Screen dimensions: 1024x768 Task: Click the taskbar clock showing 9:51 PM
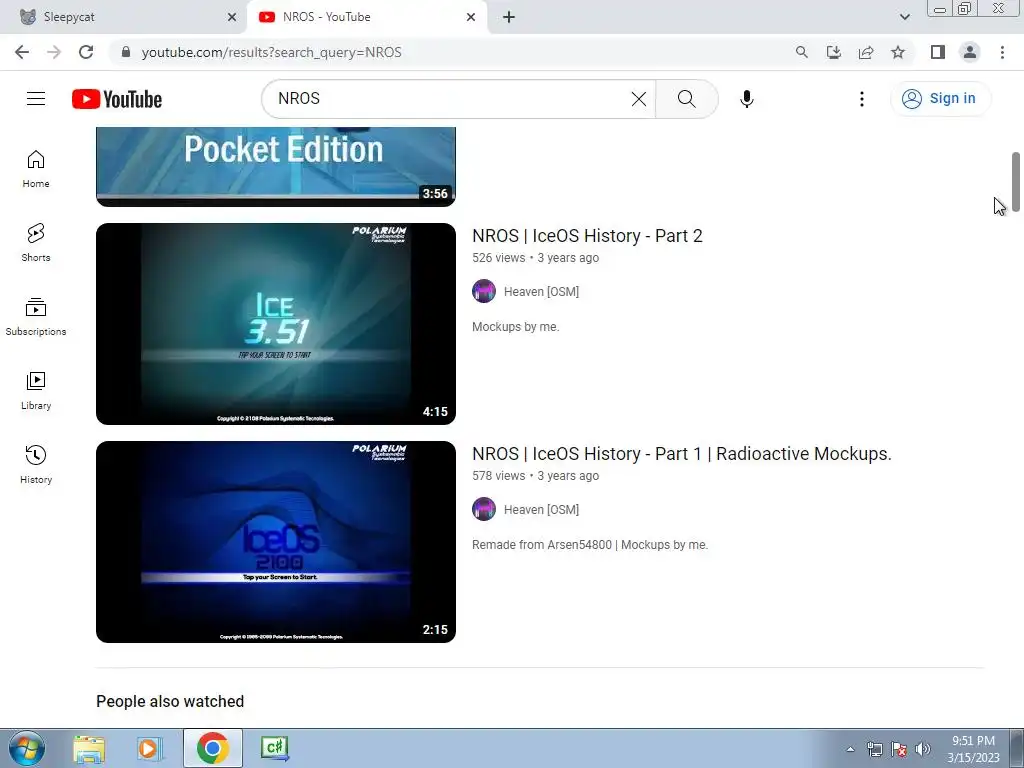(973, 749)
